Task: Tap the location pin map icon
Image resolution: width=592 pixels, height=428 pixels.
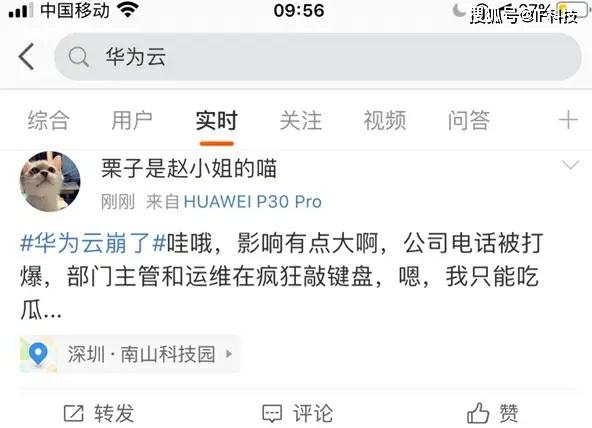Action: pos(39,354)
